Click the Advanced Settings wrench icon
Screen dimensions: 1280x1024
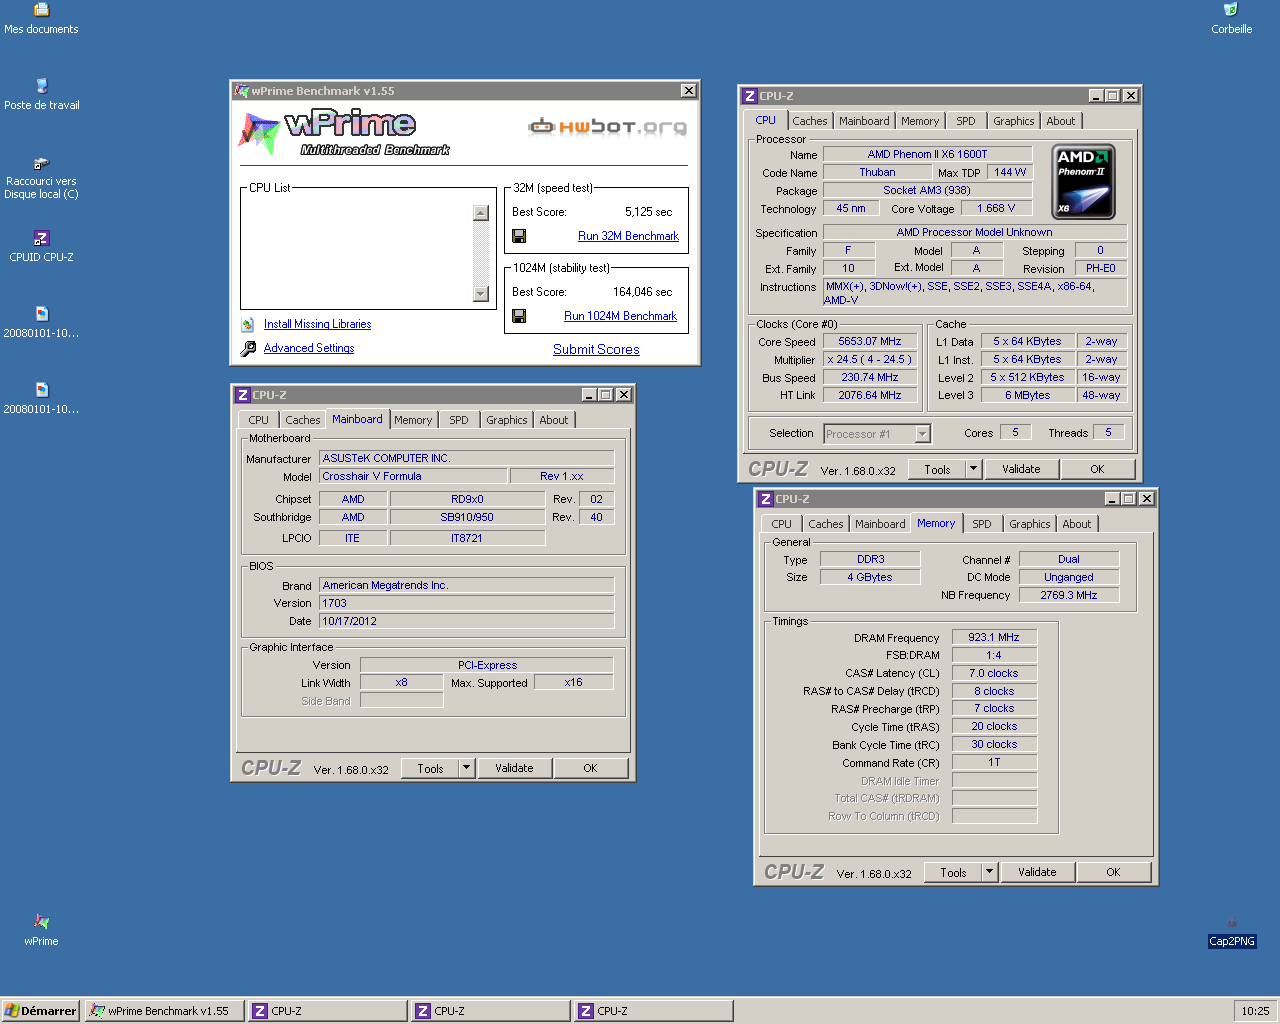(248, 348)
